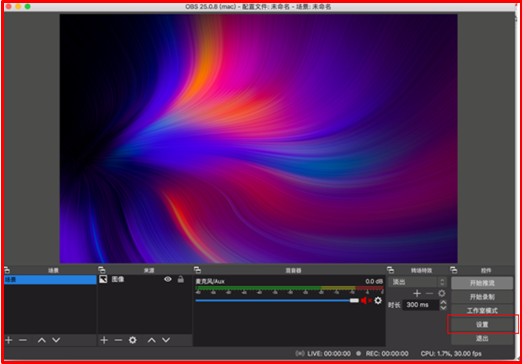Remove the scene transition with minus icon
Screen dimensions: 522x364
pos(430,294)
